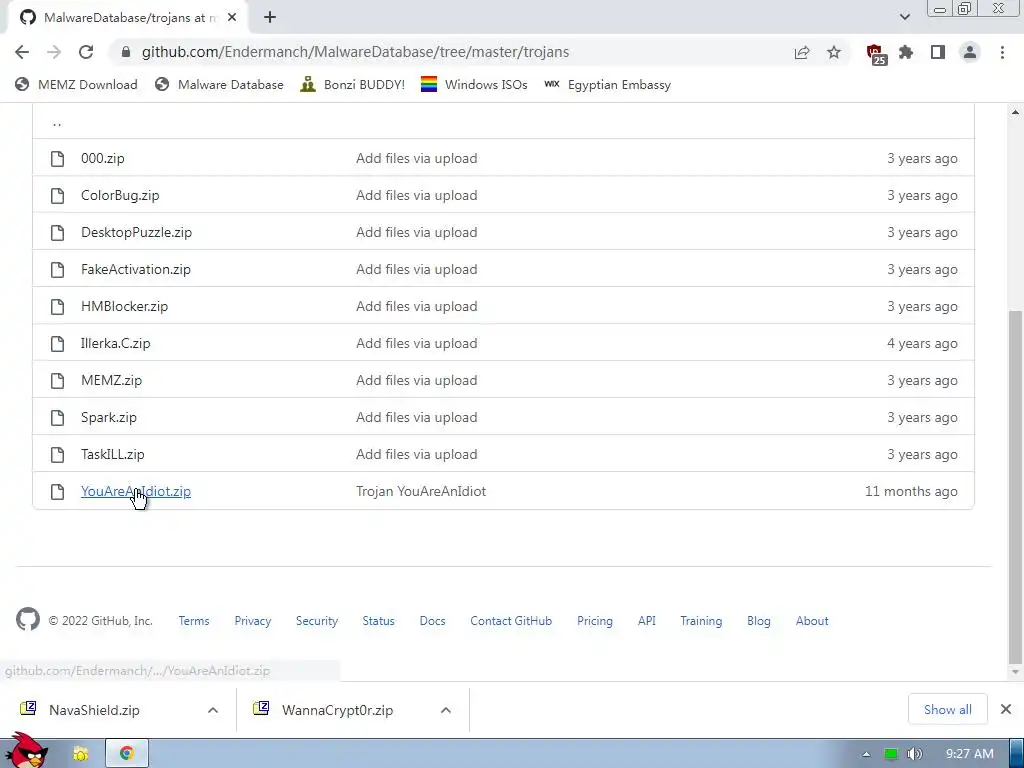Close the downloads bar
The image size is (1024, 768).
tap(1006, 709)
